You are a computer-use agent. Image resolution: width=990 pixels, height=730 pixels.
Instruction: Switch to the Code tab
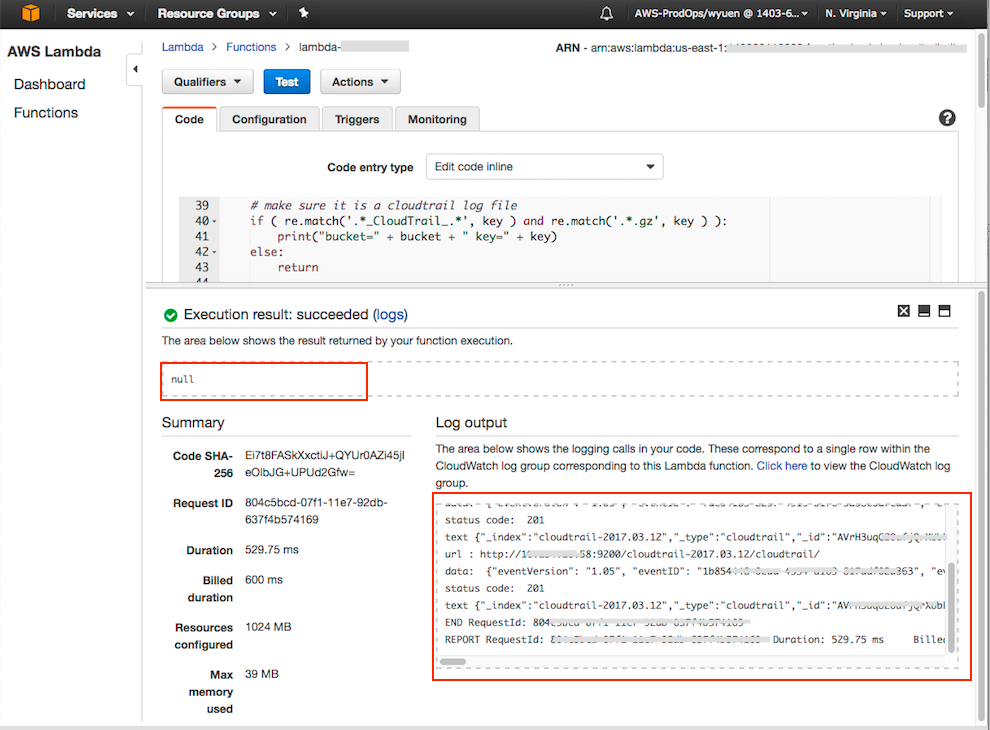(189, 119)
